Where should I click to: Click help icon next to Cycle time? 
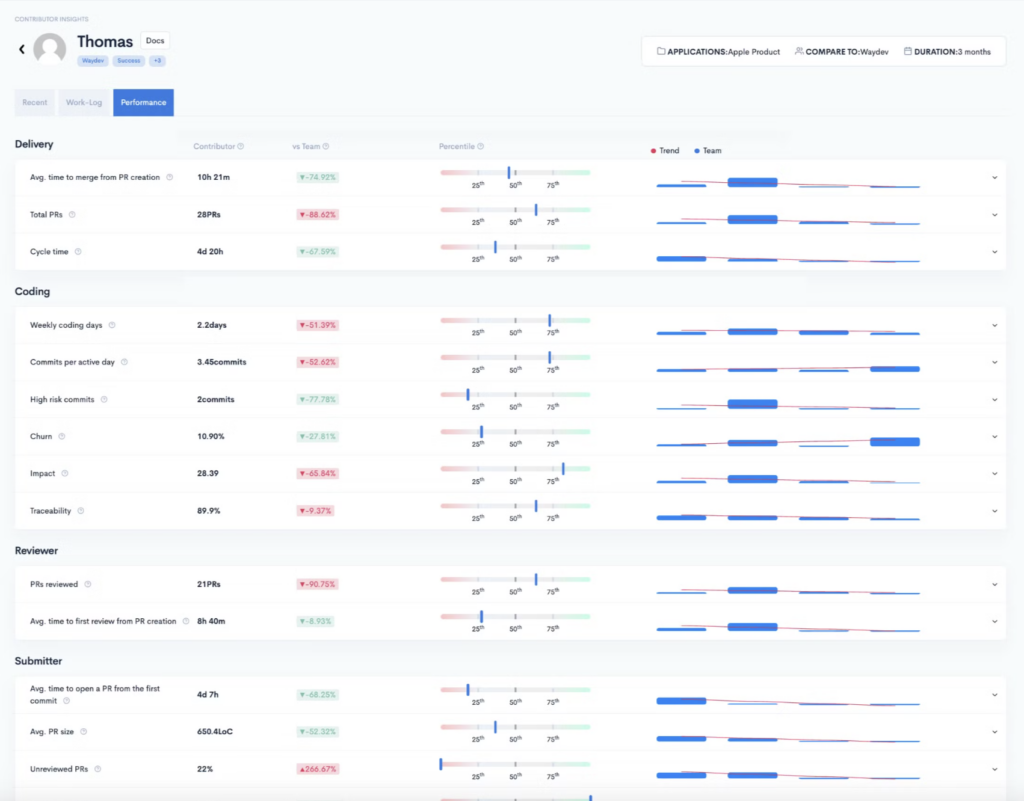[x=78, y=252]
